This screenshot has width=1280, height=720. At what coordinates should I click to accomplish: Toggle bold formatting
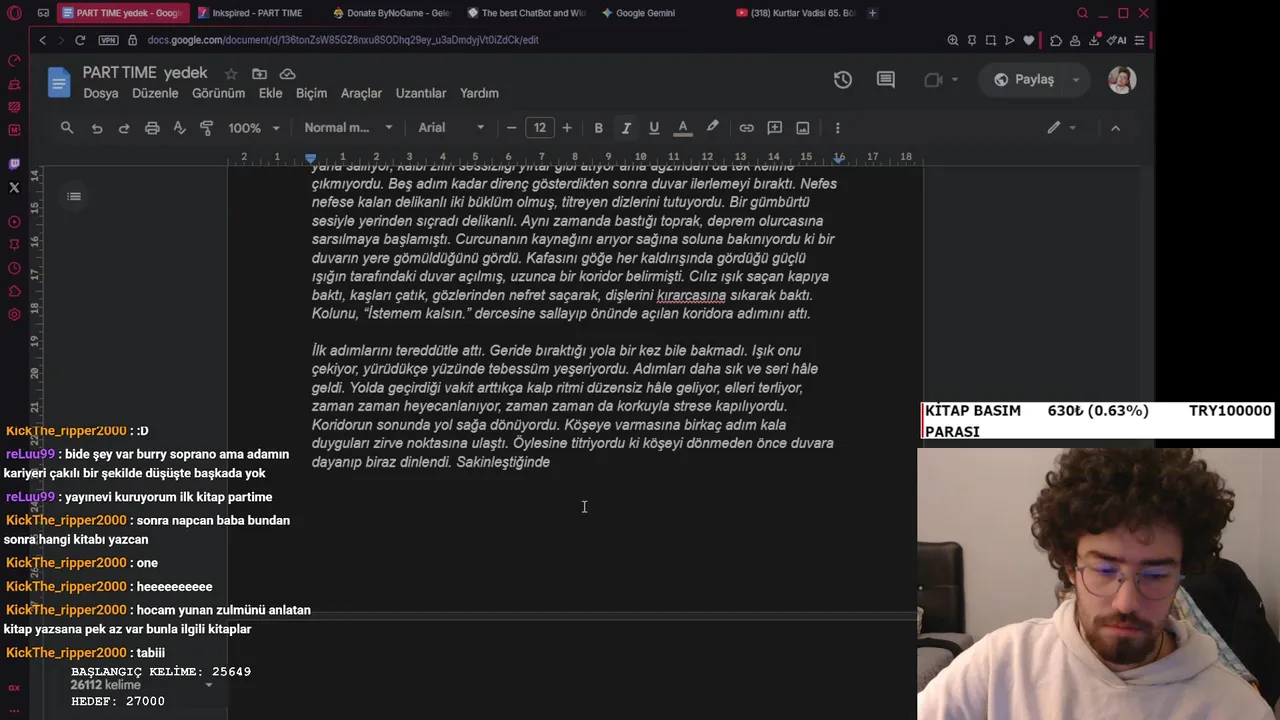tap(598, 128)
